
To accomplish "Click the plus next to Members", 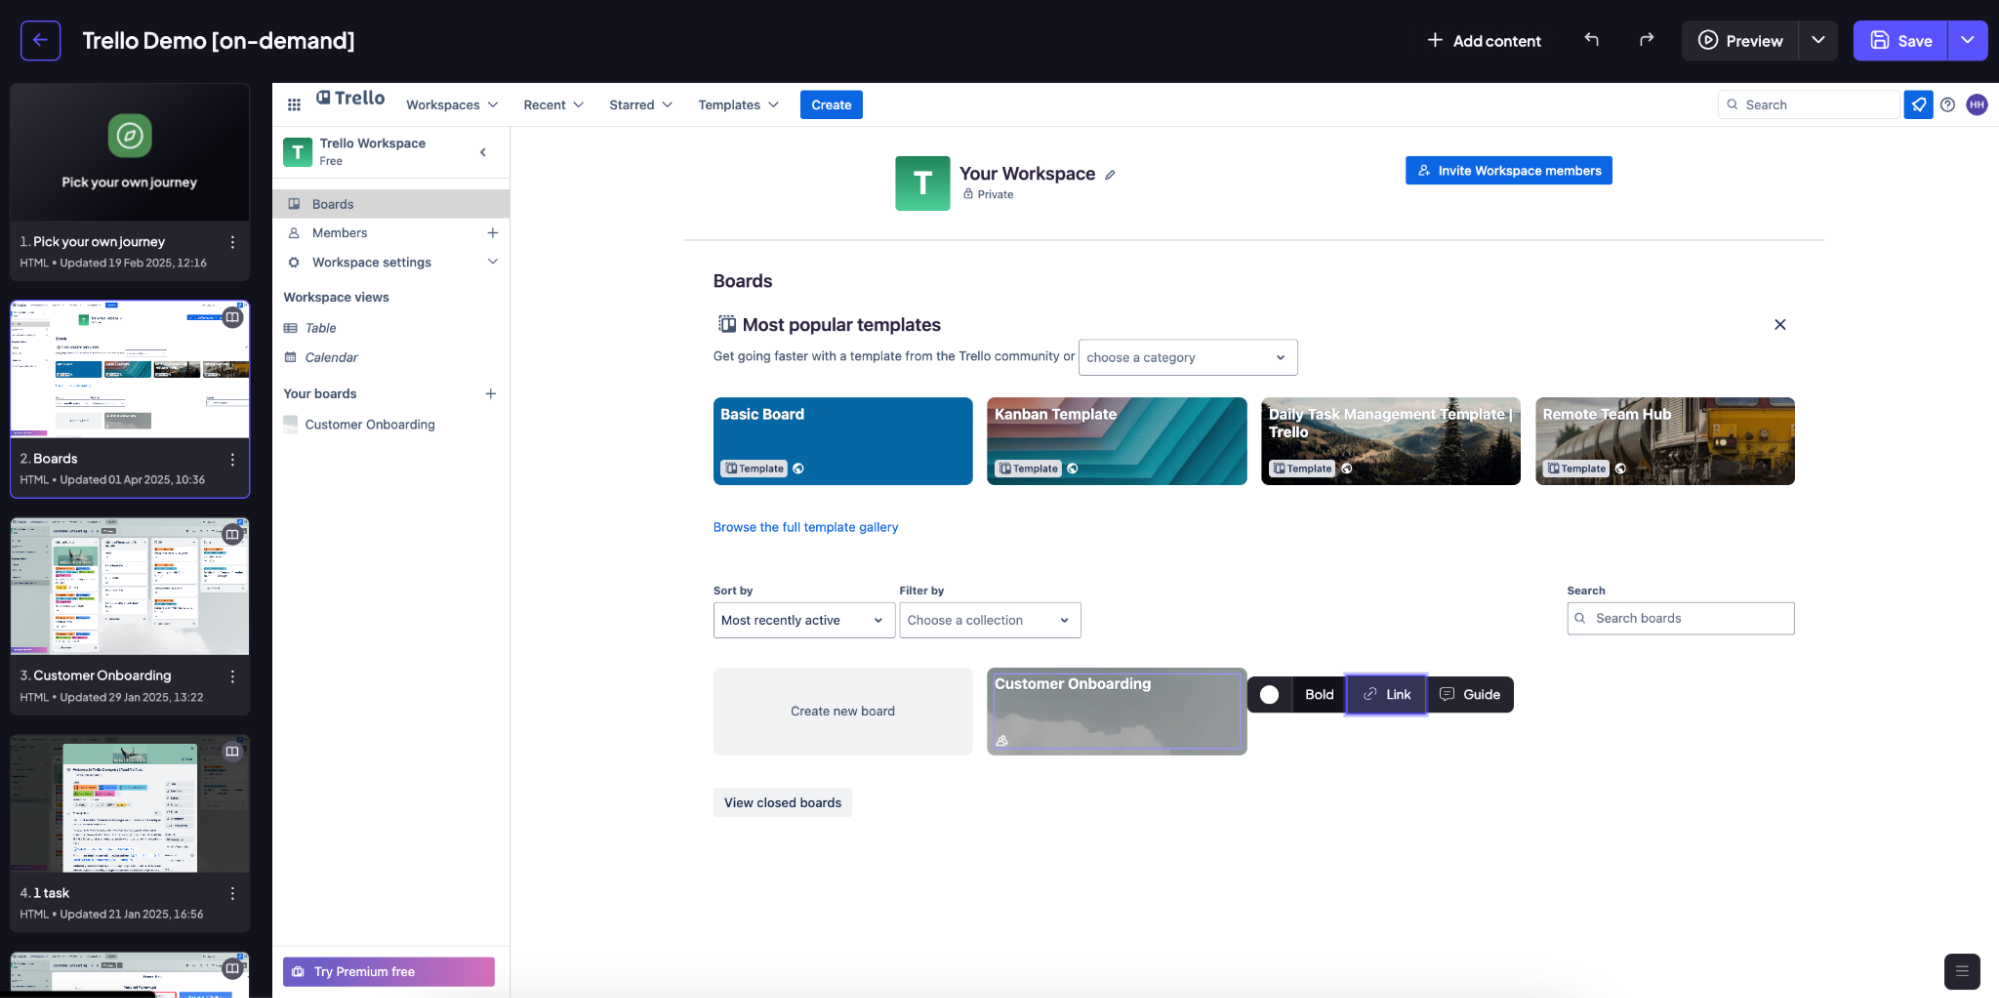I will click(x=492, y=233).
